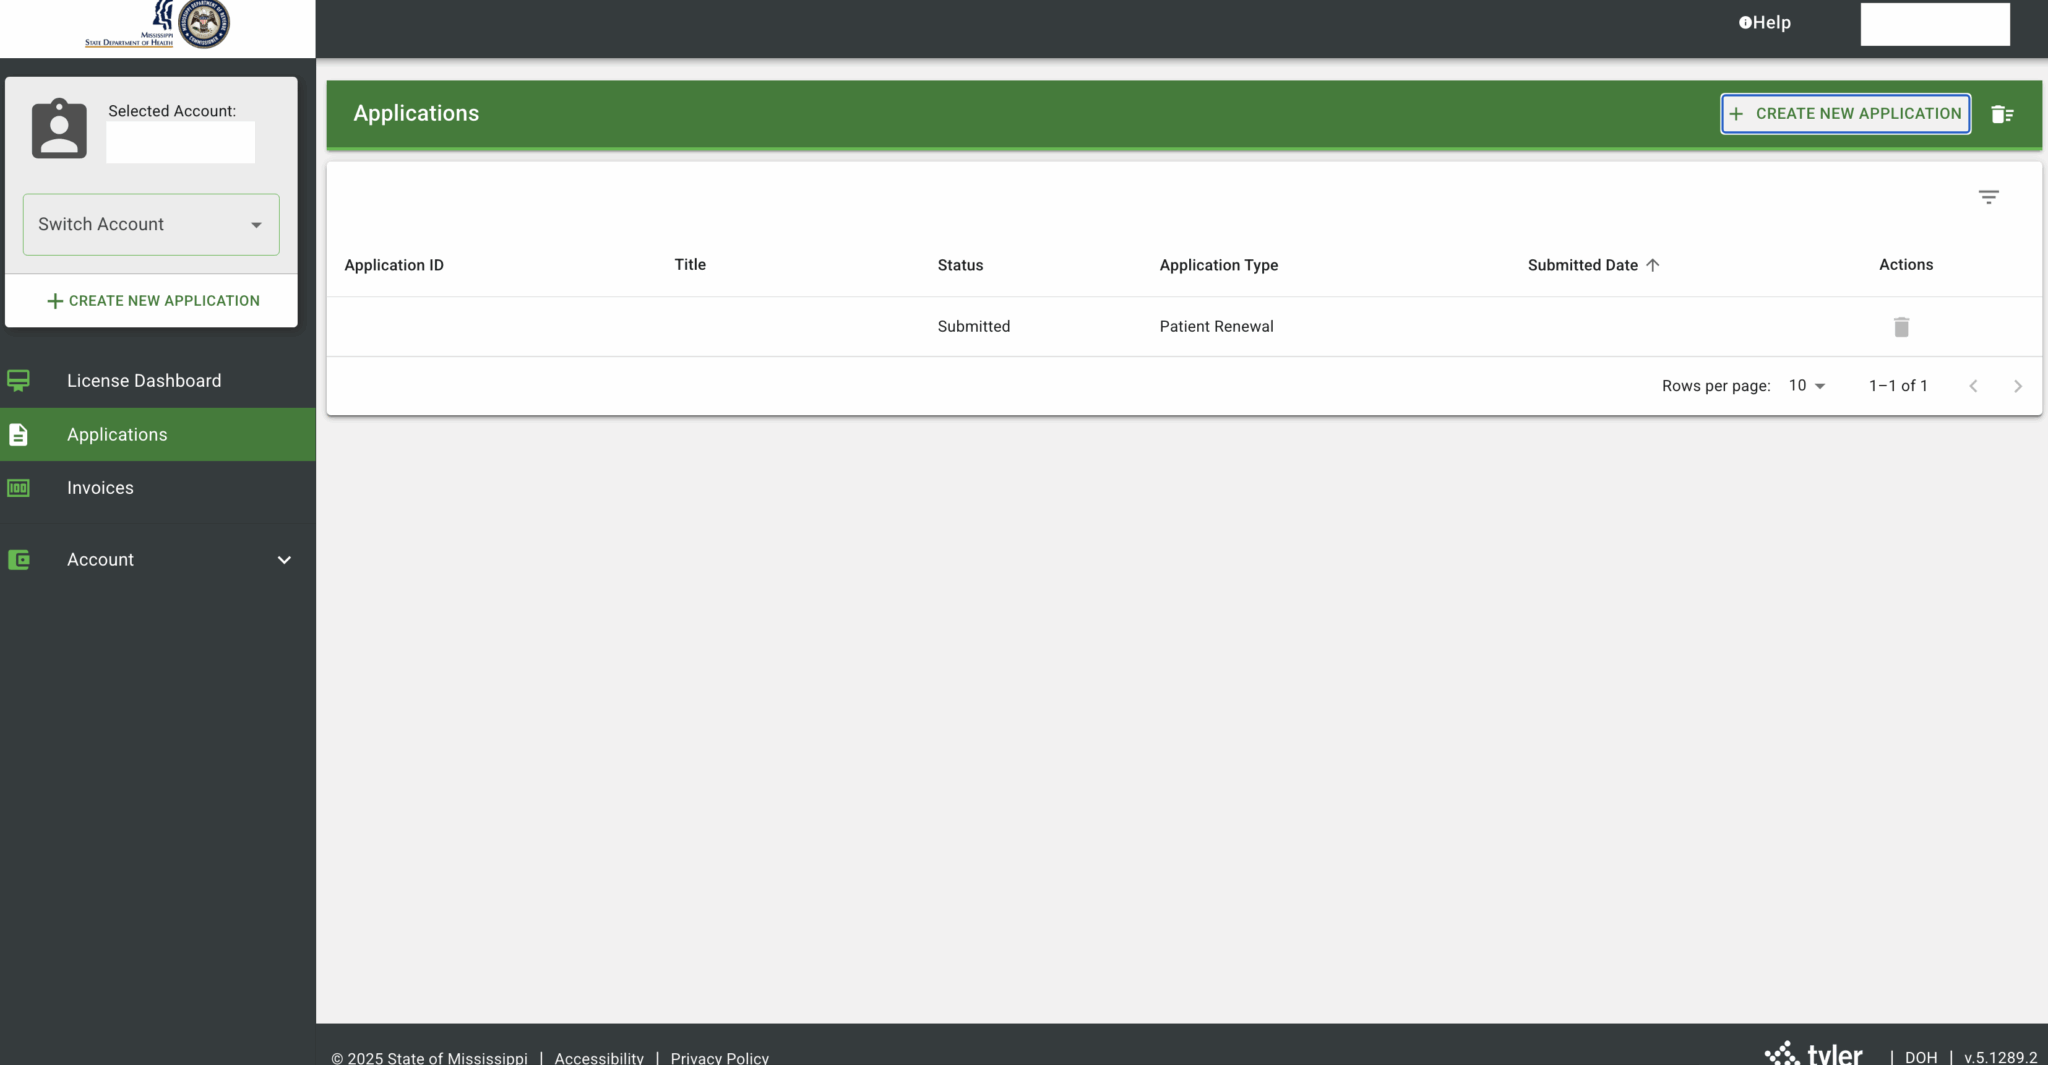This screenshot has height=1065, width=2048.
Task: Change rows per page dropdown
Action: (1806, 386)
